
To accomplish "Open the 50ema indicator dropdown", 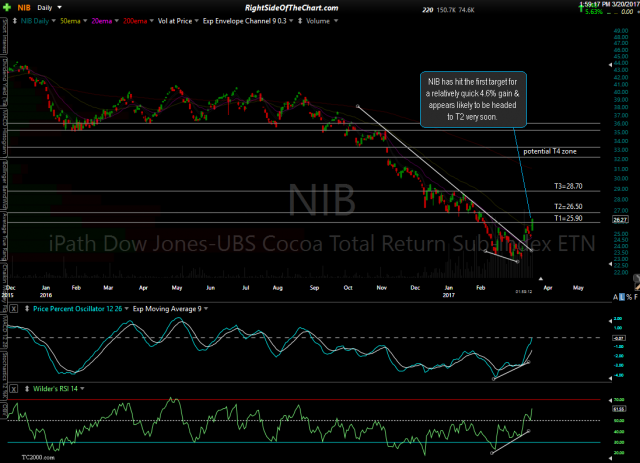I will coord(85,21).
